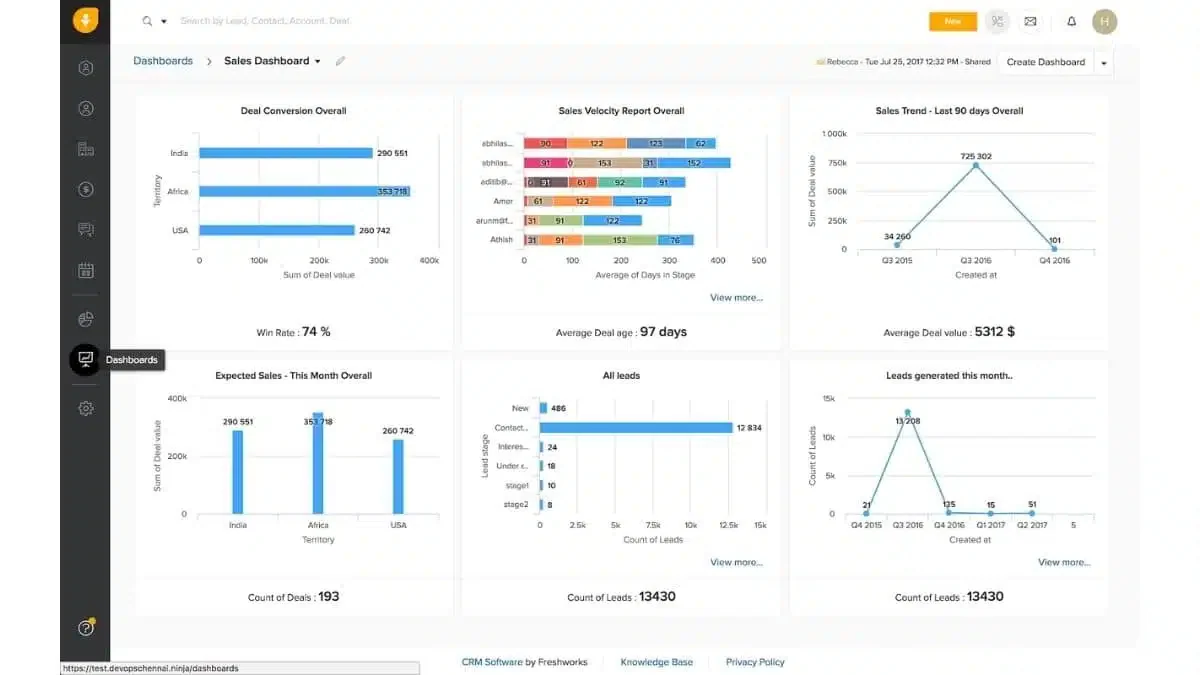Open the Conversations chat icon in the sidebar
Viewport: 1200px width, 675px height.
(x=85, y=230)
